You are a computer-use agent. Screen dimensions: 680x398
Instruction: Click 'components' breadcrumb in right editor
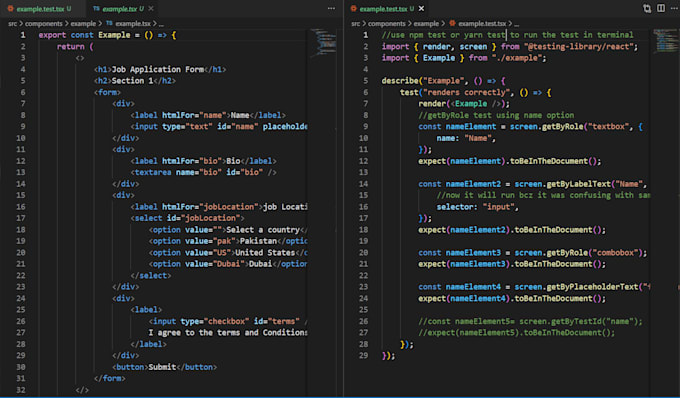pos(387,23)
